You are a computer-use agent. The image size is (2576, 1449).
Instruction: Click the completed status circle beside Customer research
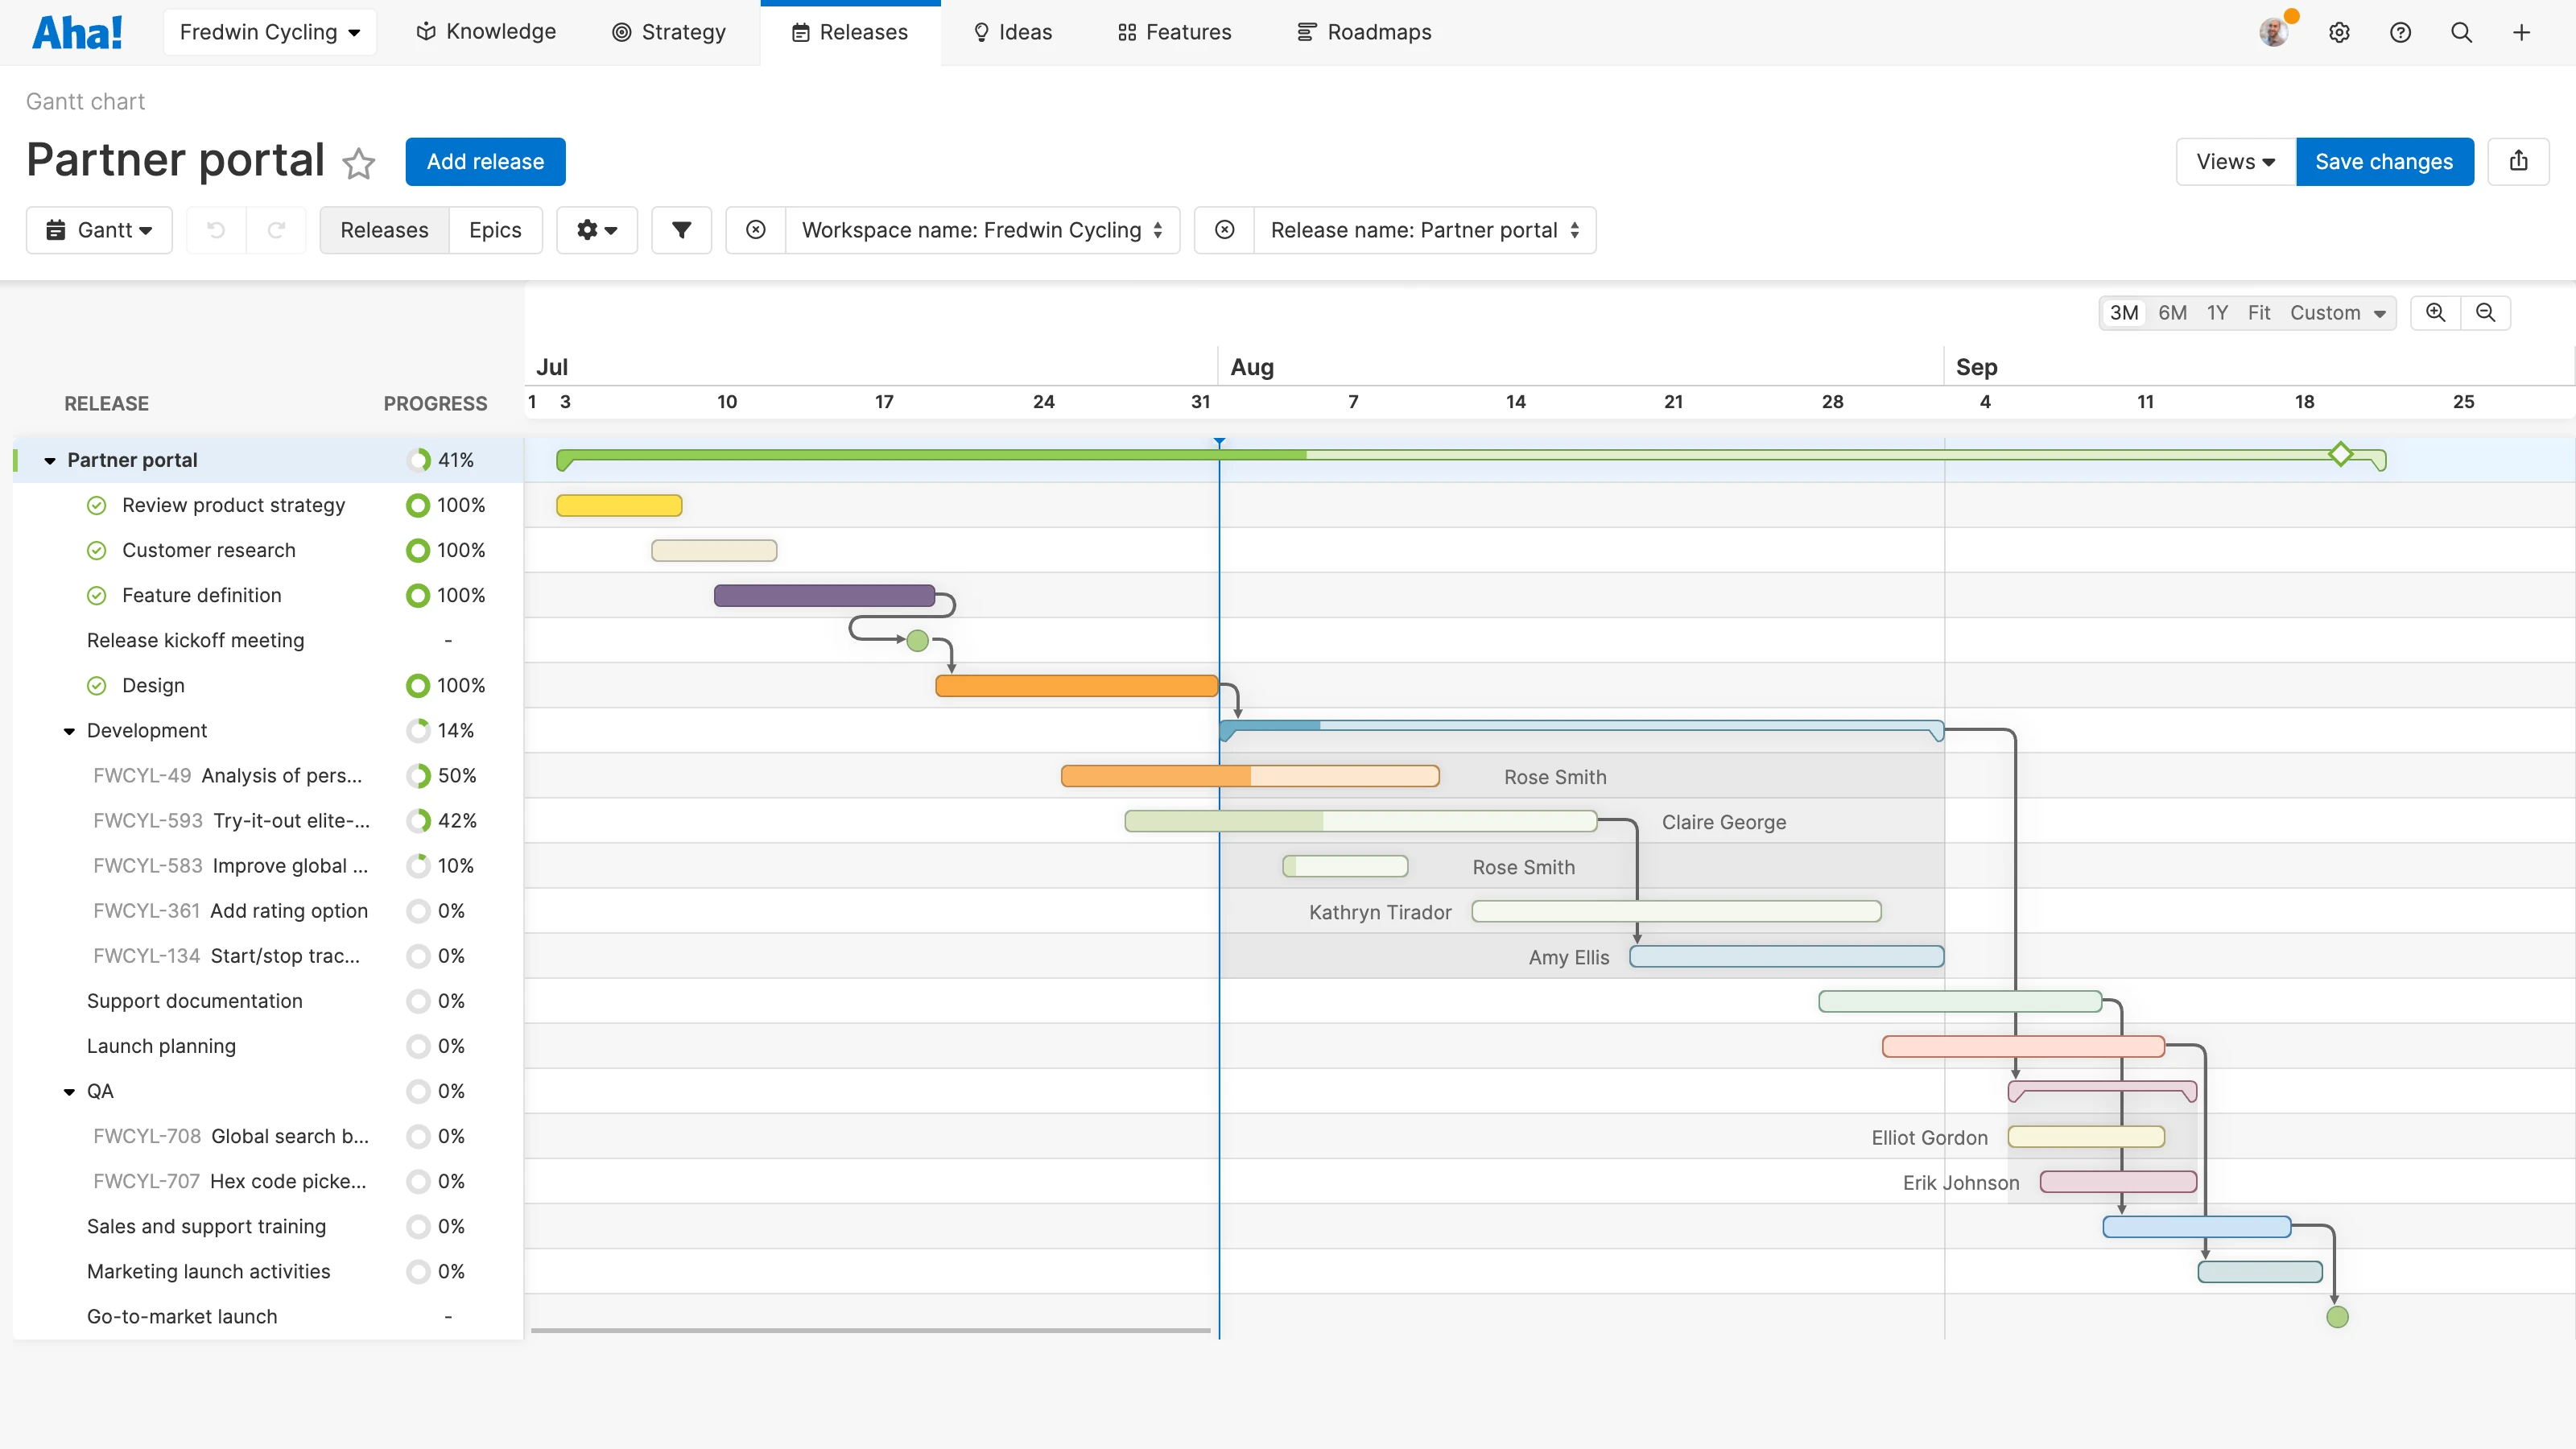coord(96,550)
